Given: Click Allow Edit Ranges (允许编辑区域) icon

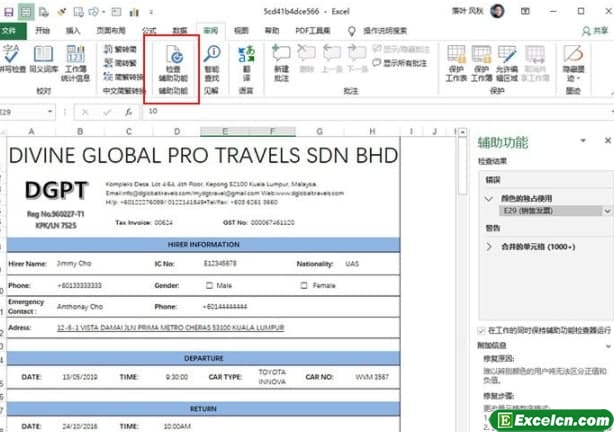Looking at the screenshot, I should click(x=507, y=63).
